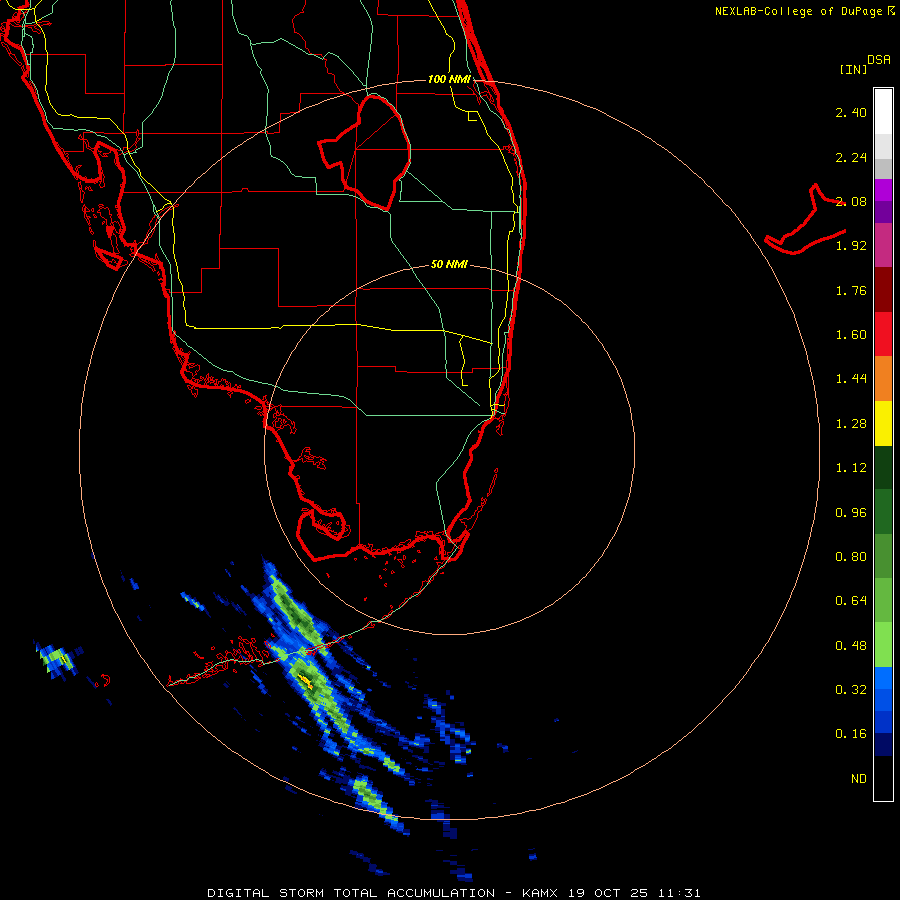Screen dimensions: 900x900
Task: Select the brightest light green swatch near 0.48
Action: (883, 645)
